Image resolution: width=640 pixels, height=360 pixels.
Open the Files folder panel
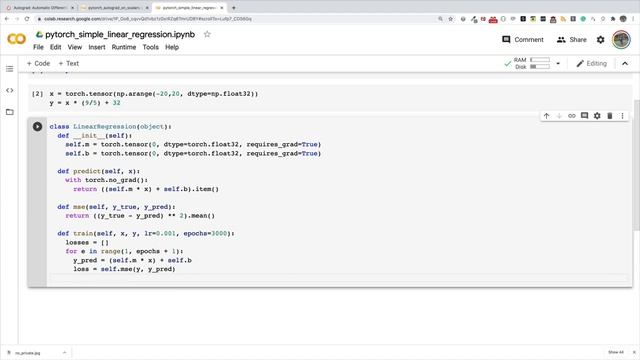click(10, 112)
